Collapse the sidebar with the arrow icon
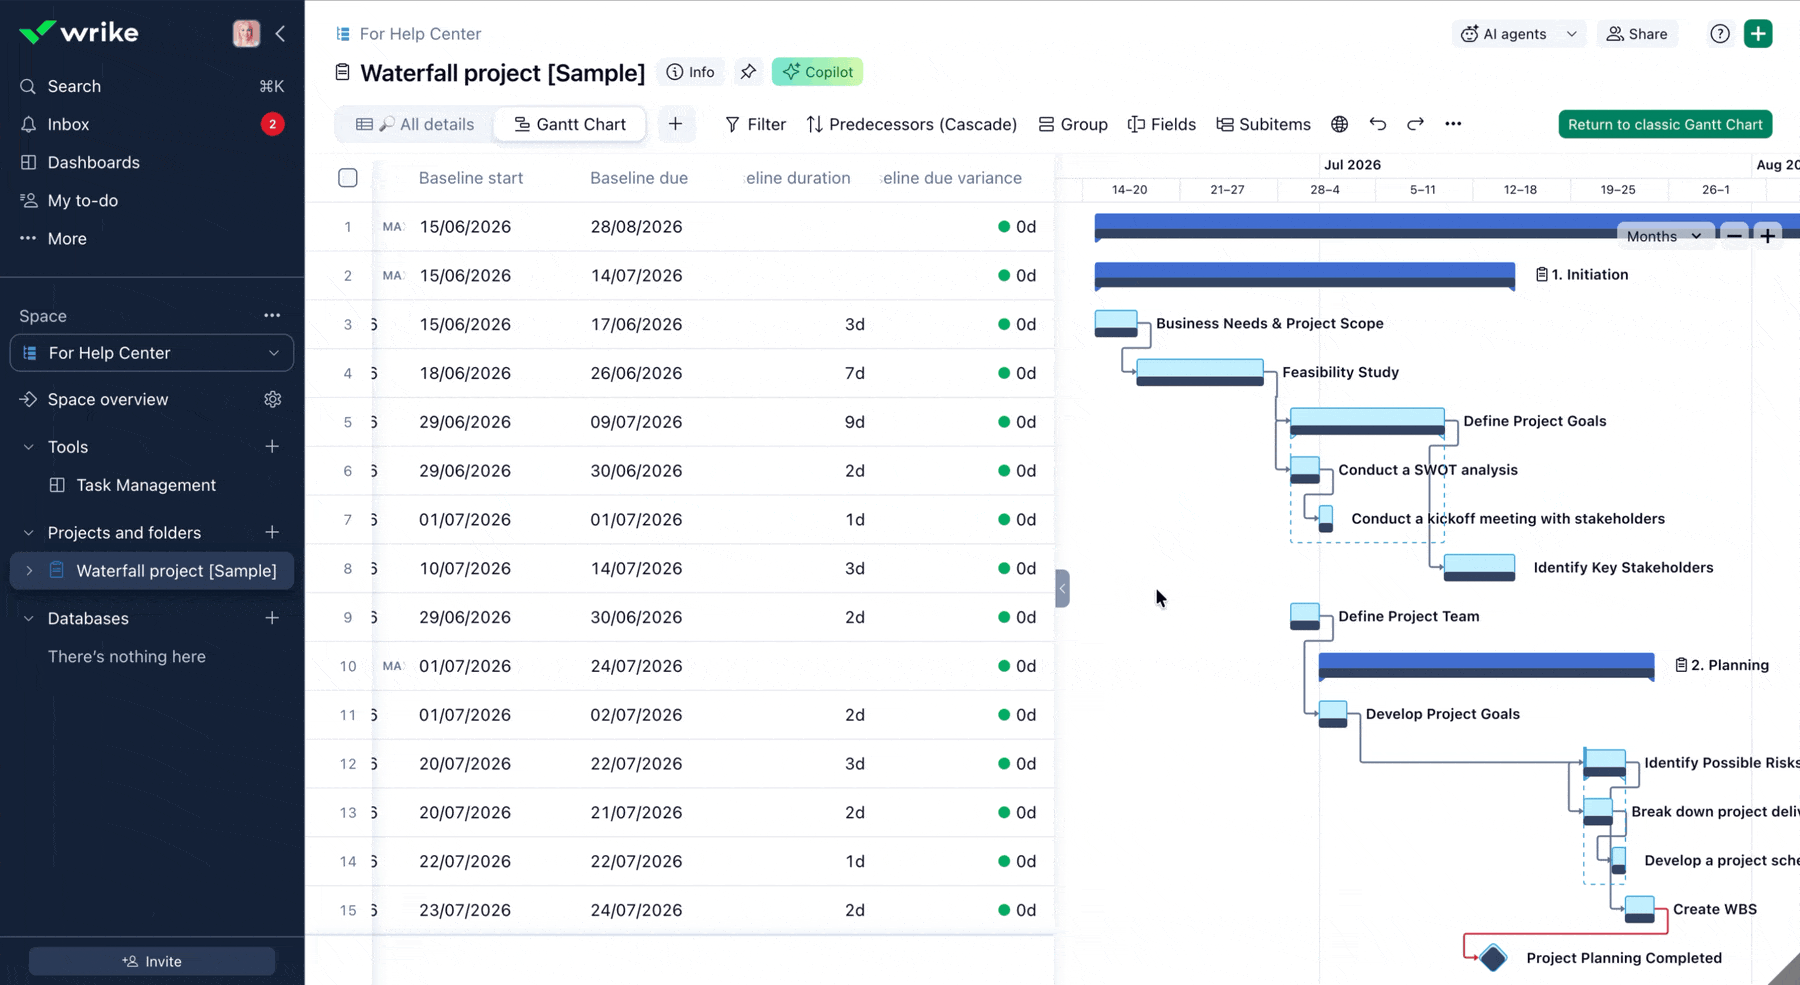Screen dimensions: 1800x985 coord(281,33)
